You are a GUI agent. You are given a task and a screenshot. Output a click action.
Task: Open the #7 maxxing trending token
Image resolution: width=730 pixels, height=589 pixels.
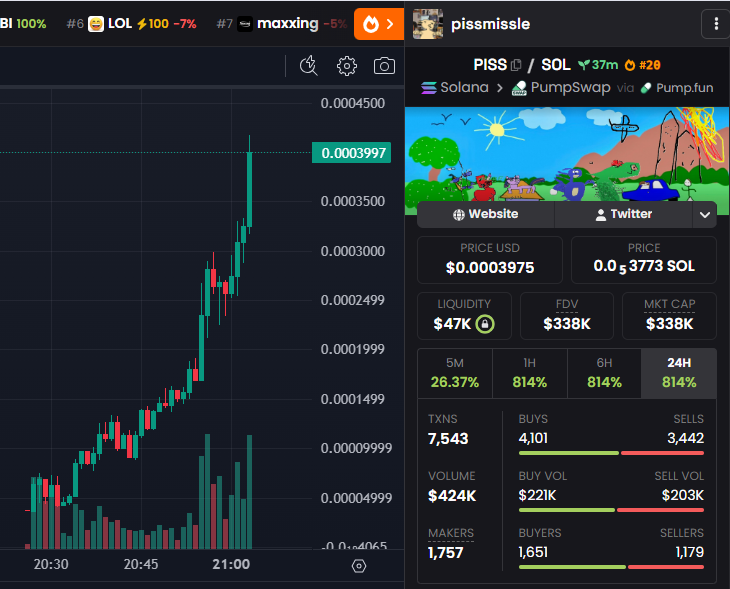pos(282,24)
